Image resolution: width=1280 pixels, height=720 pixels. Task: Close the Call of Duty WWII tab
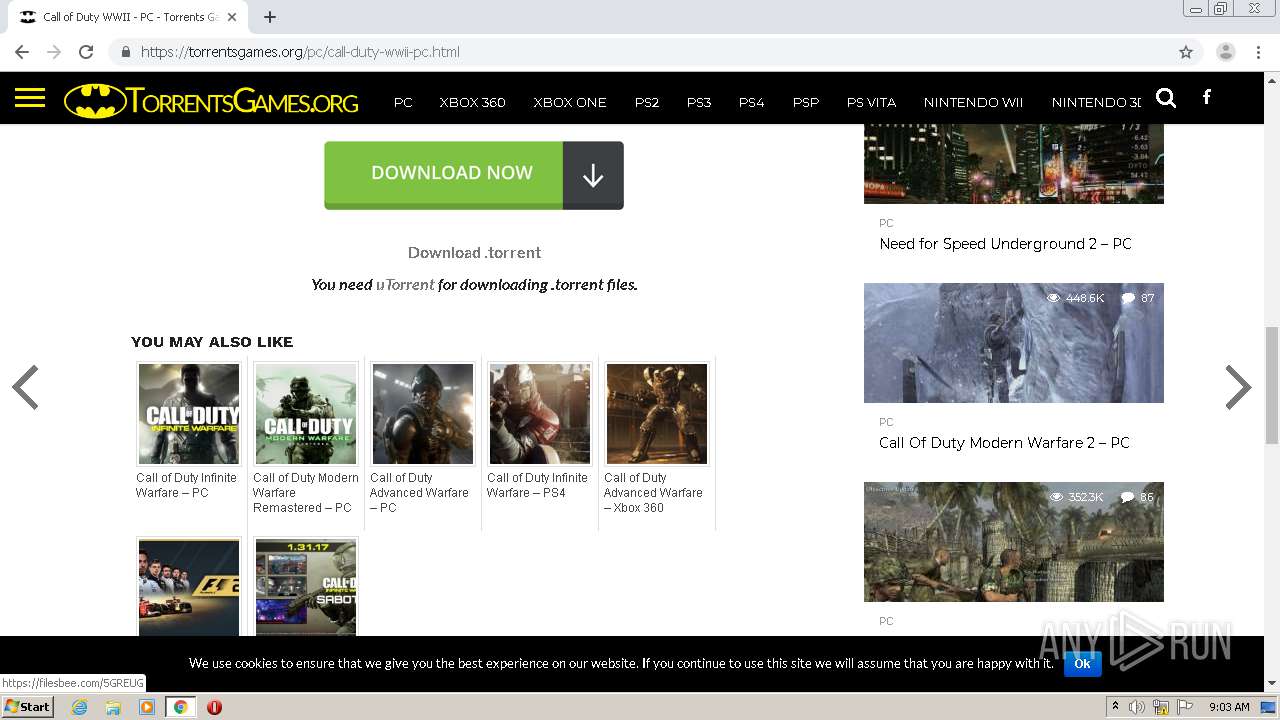pyautogui.click(x=232, y=17)
